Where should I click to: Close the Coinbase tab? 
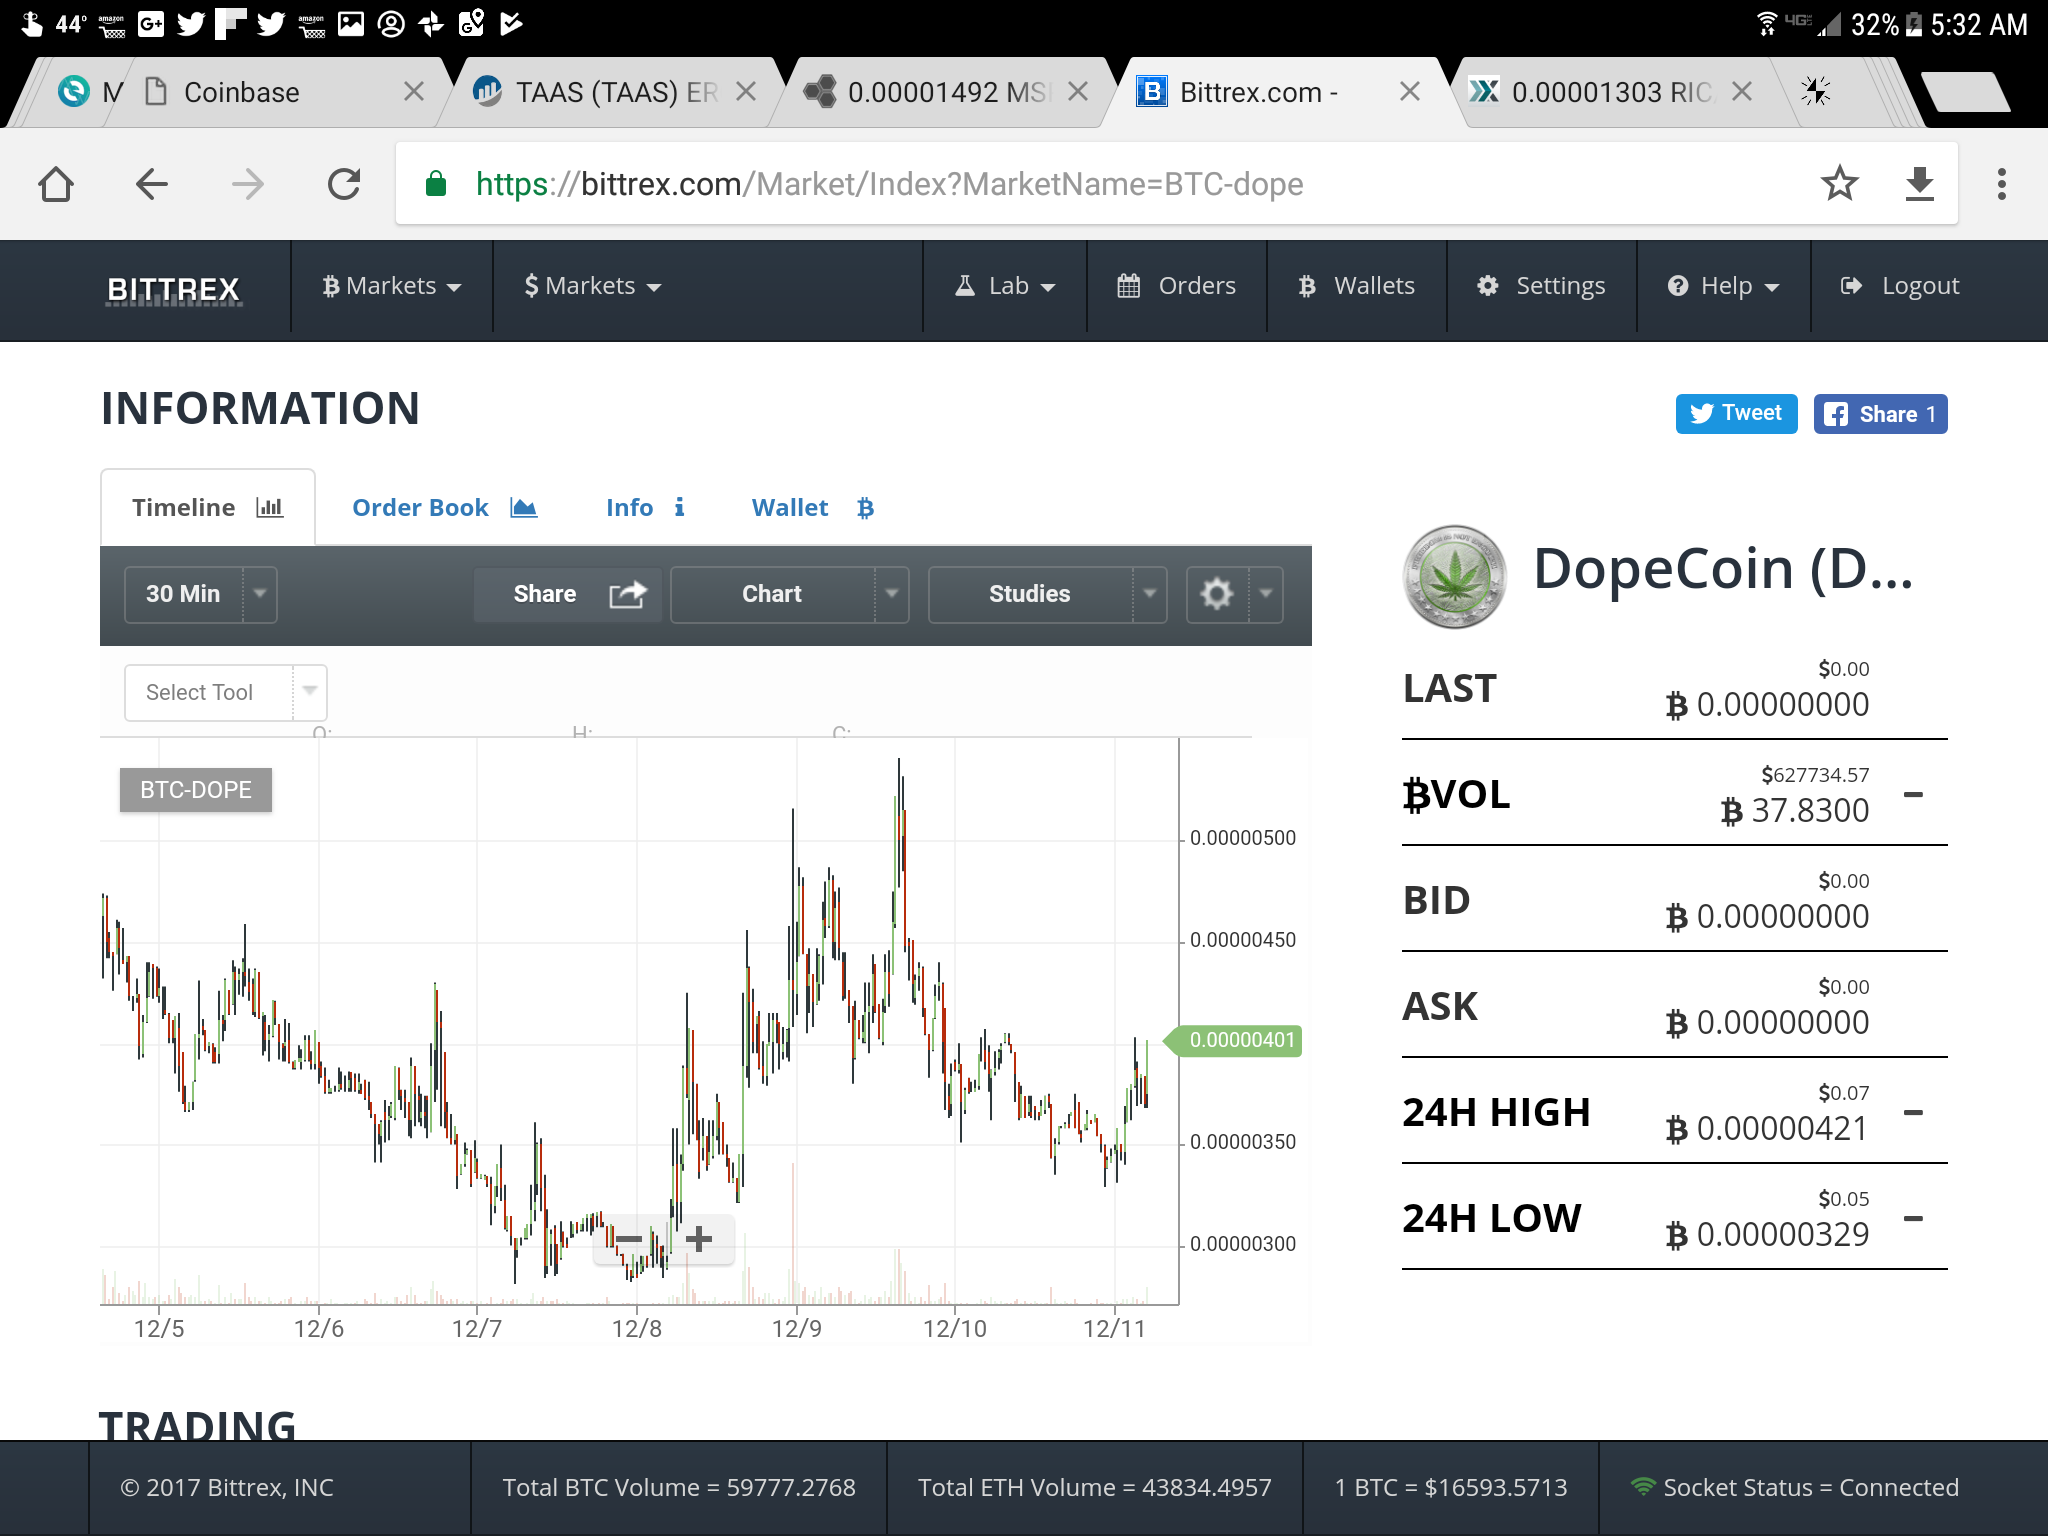pos(413,92)
